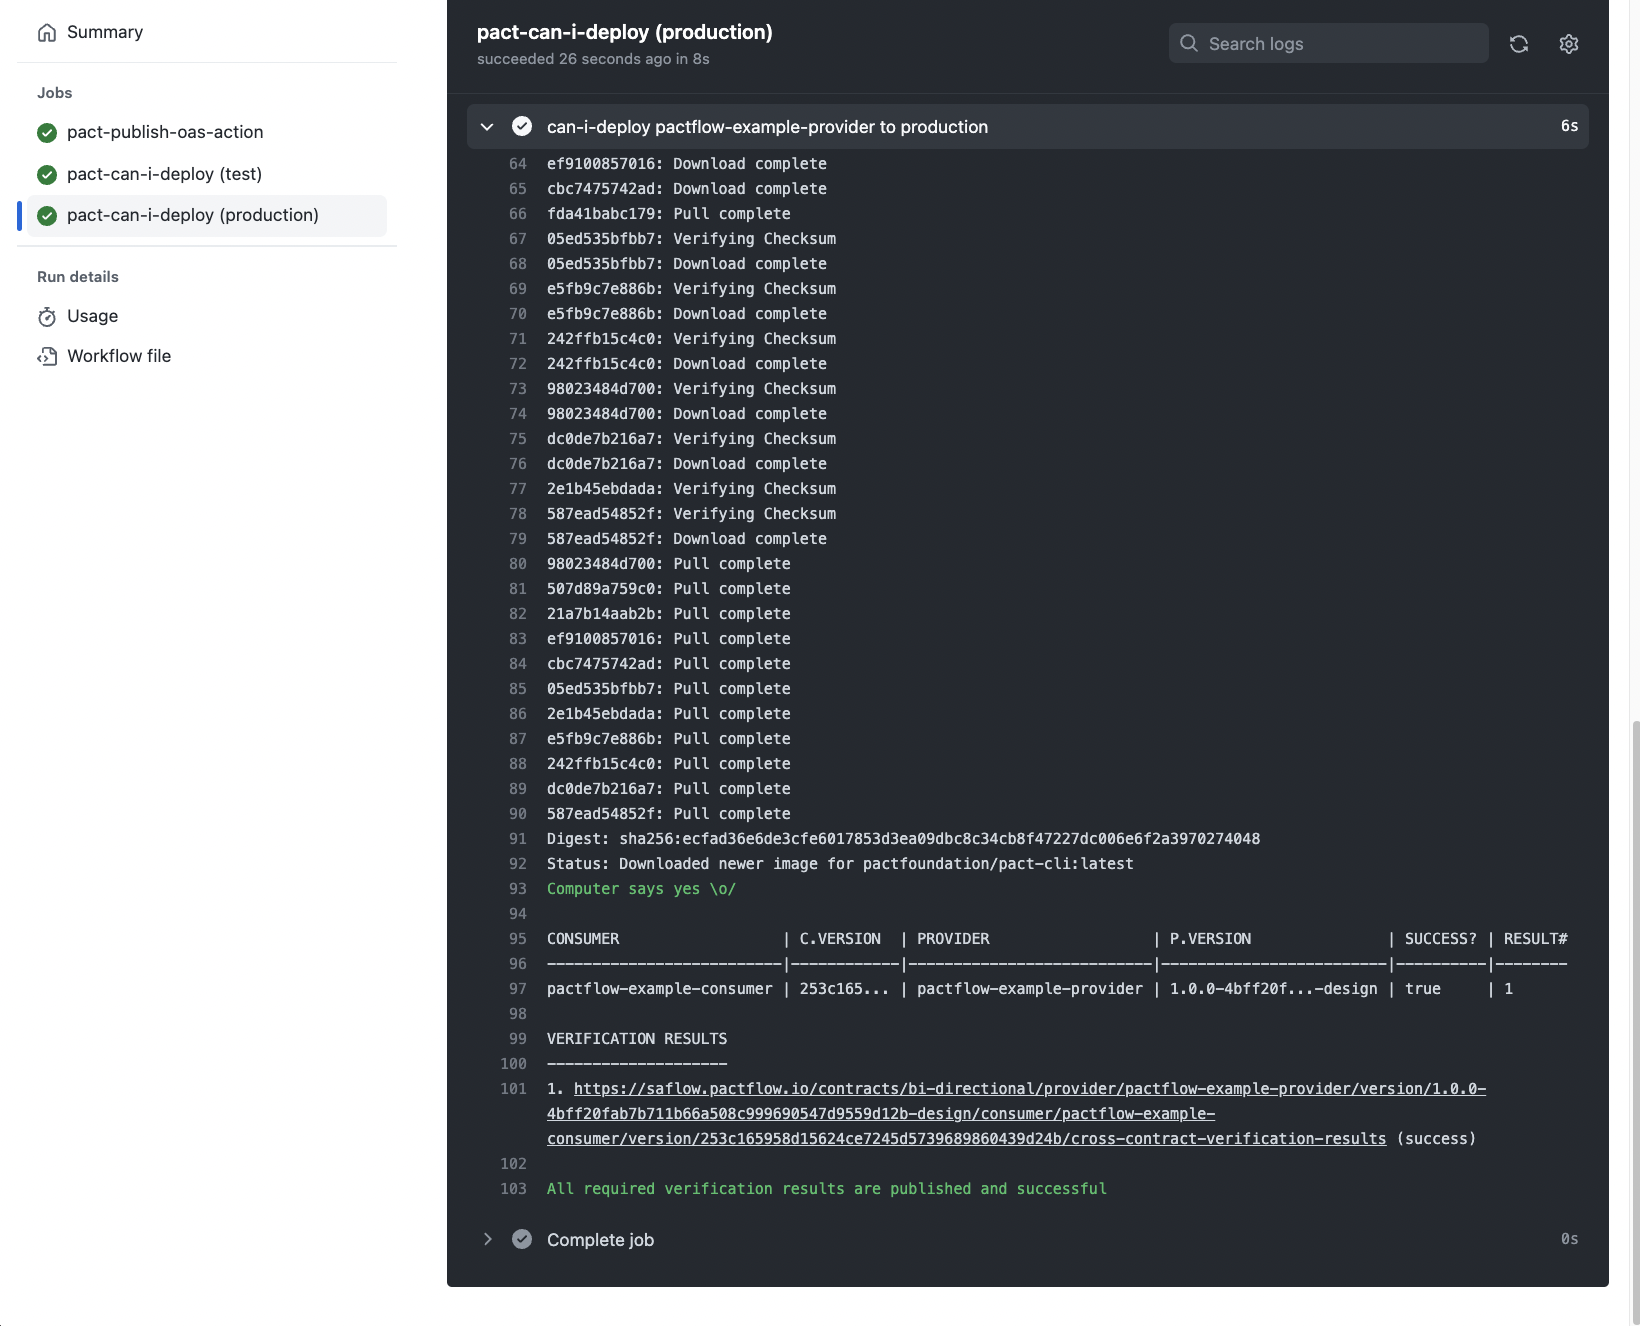Click the re-run logs refresh icon
1640x1326 pixels.
point(1518,43)
